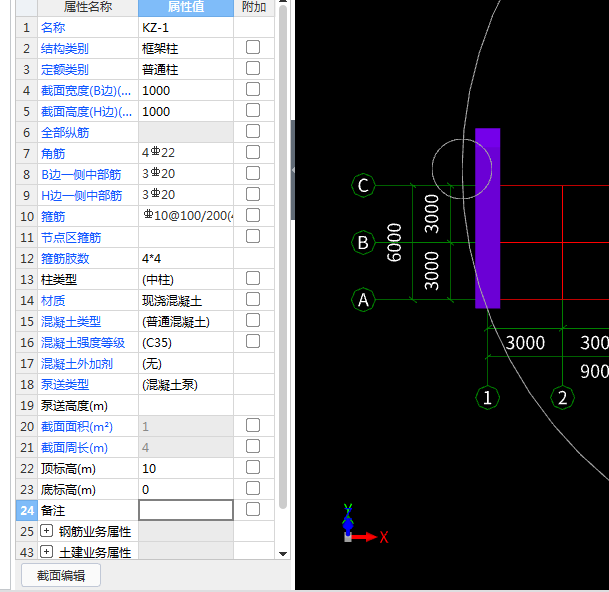The height and width of the screenshot is (592, 609).
Task: Tick the 附加 checkbox for 底标高
Action: [253, 488]
